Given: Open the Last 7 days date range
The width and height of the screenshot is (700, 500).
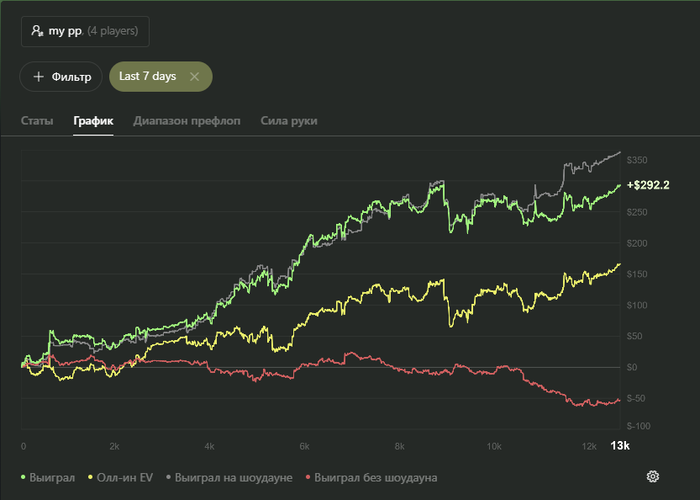Looking at the screenshot, I should coord(145,76).
